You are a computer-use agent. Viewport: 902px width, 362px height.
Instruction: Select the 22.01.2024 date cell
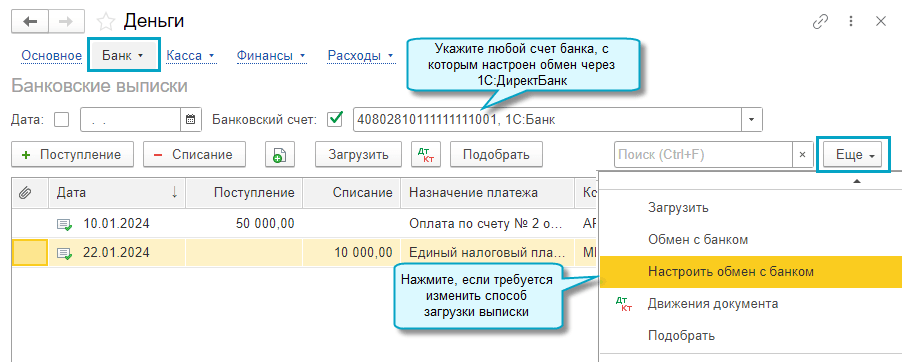coord(116,253)
